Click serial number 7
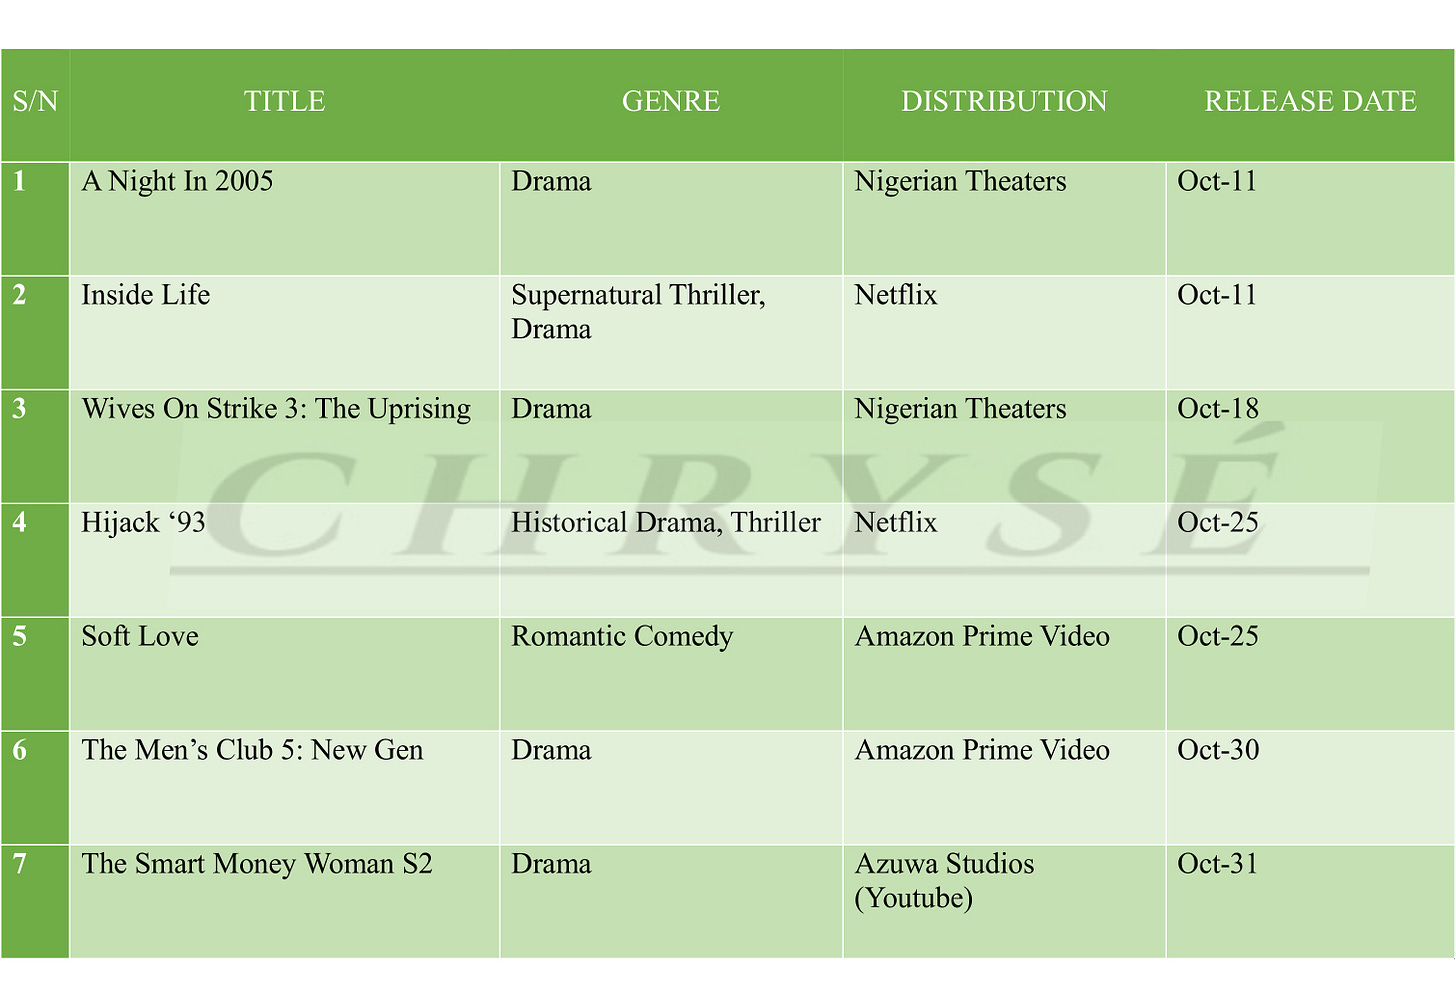 [x=19, y=864]
